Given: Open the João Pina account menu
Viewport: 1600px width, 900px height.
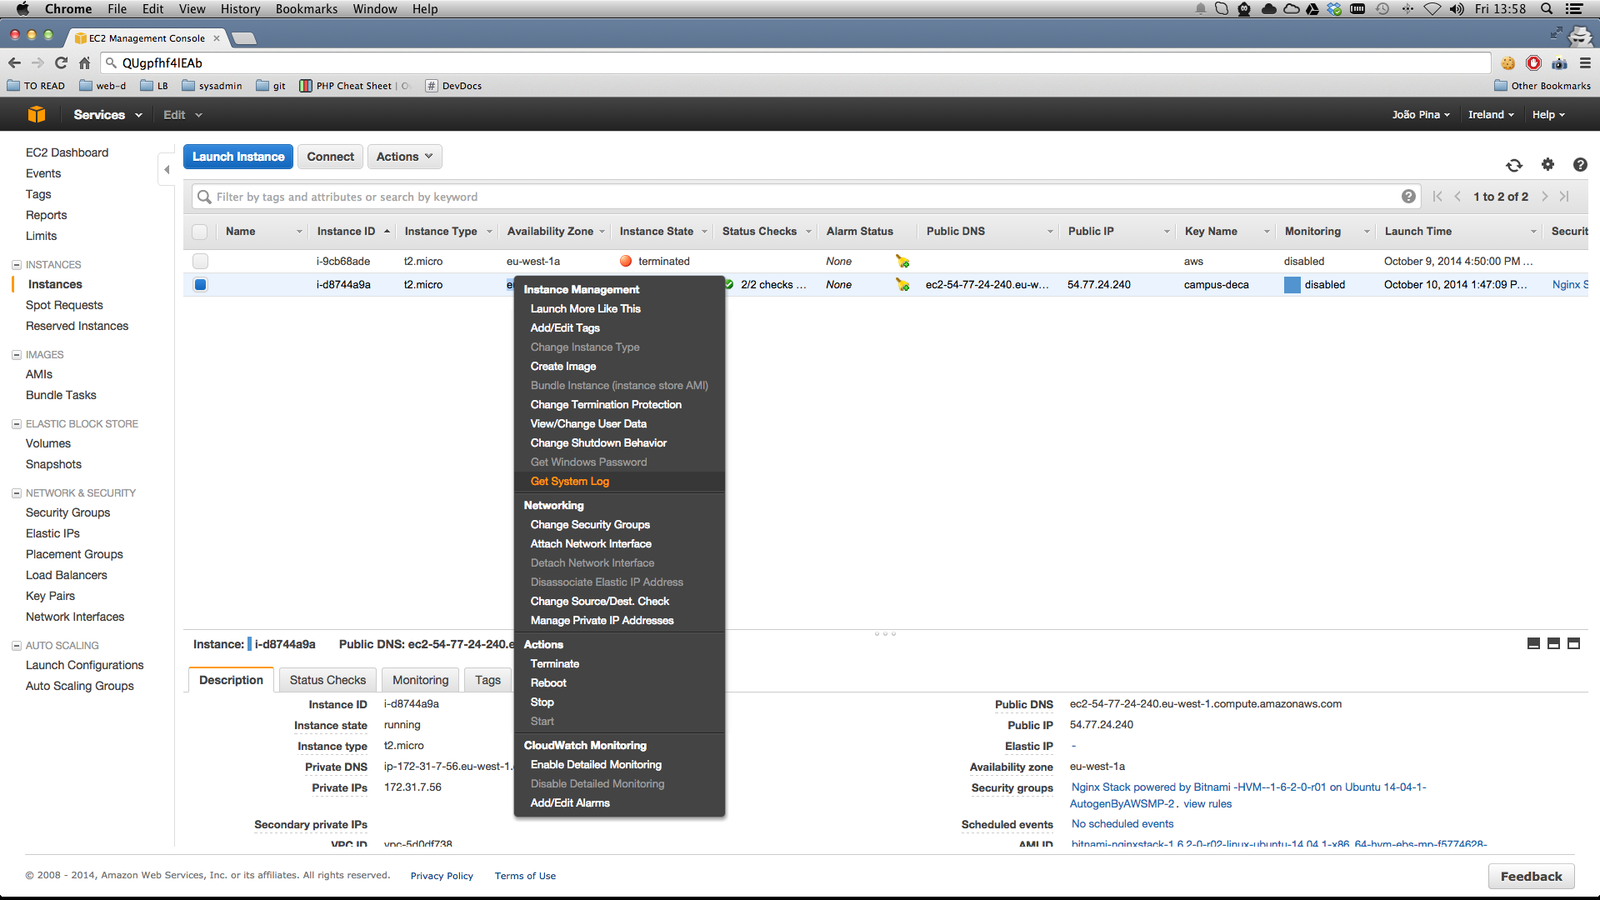Looking at the screenshot, I should pos(1420,115).
